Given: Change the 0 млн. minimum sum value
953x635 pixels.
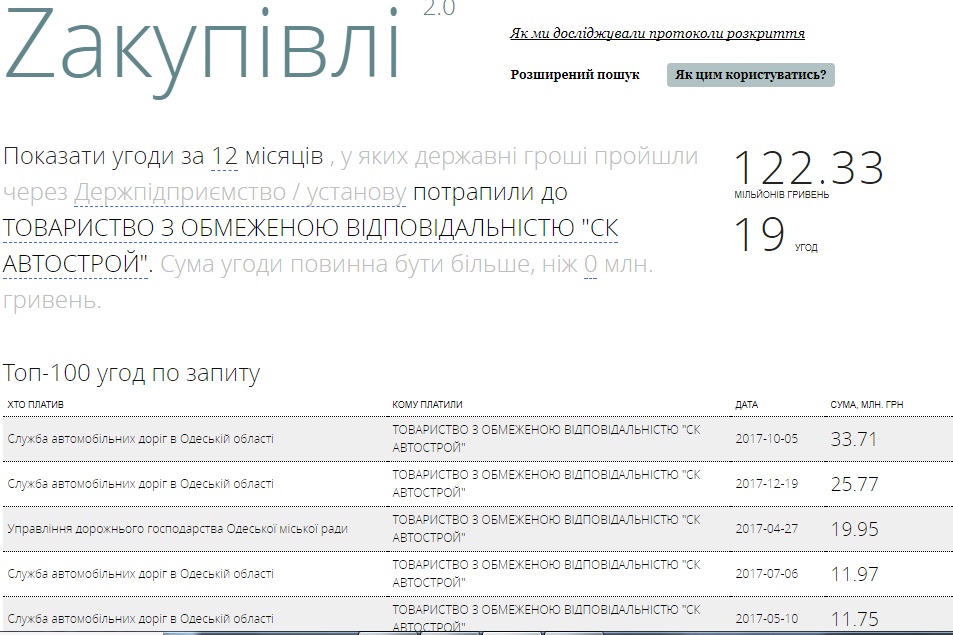Looking at the screenshot, I should [x=590, y=265].
